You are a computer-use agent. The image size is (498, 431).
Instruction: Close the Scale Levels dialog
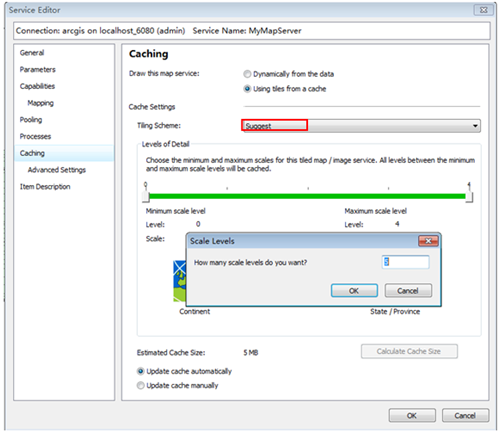click(428, 241)
